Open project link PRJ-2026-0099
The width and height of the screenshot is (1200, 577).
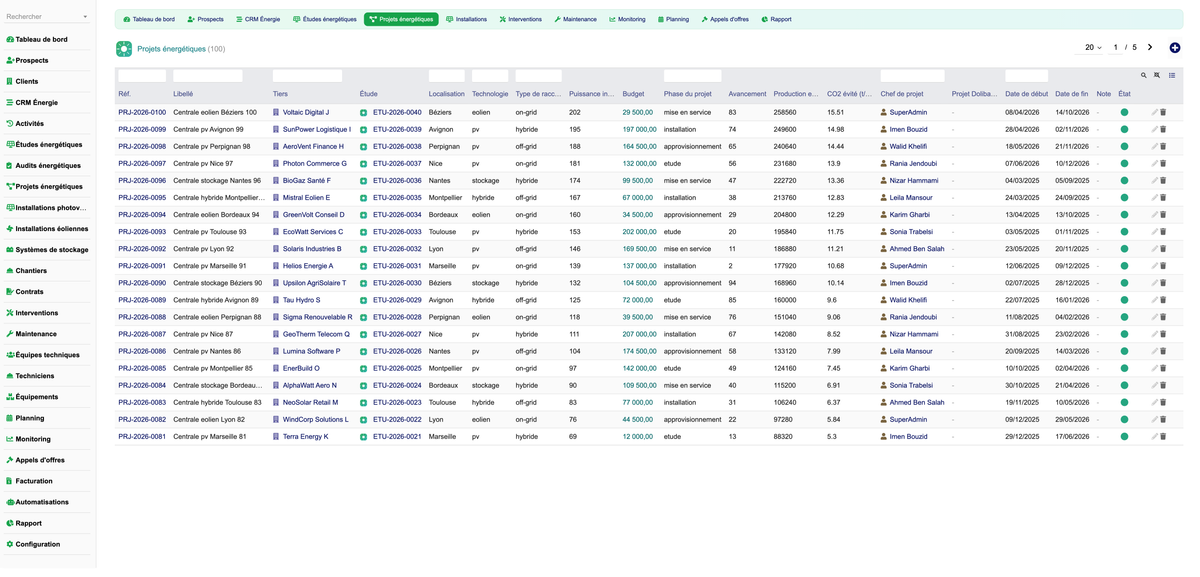coord(142,130)
